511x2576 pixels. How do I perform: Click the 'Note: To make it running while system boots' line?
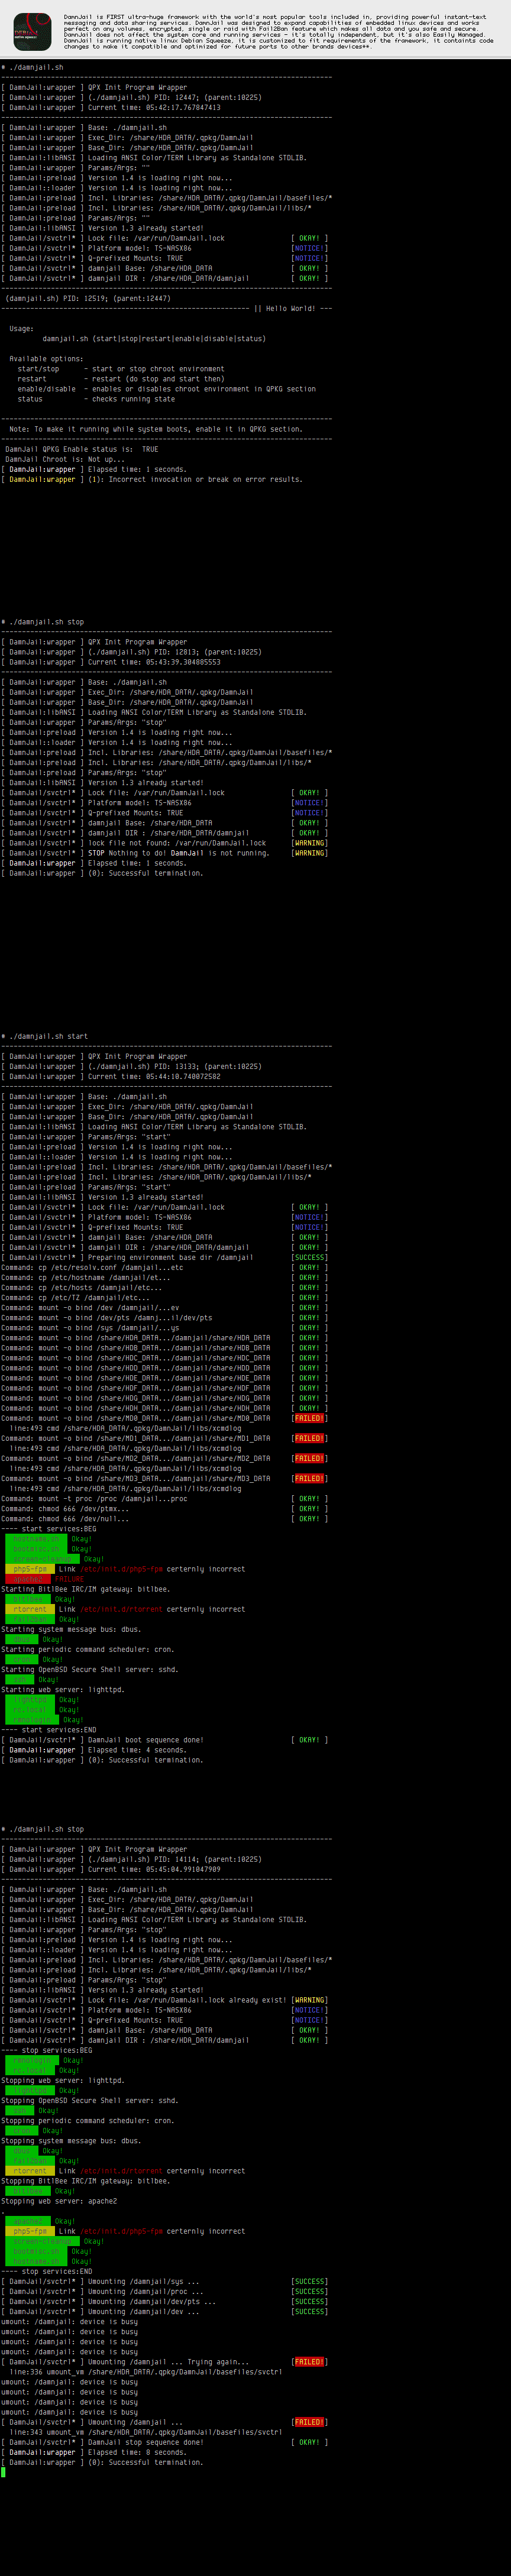pos(155,428)
